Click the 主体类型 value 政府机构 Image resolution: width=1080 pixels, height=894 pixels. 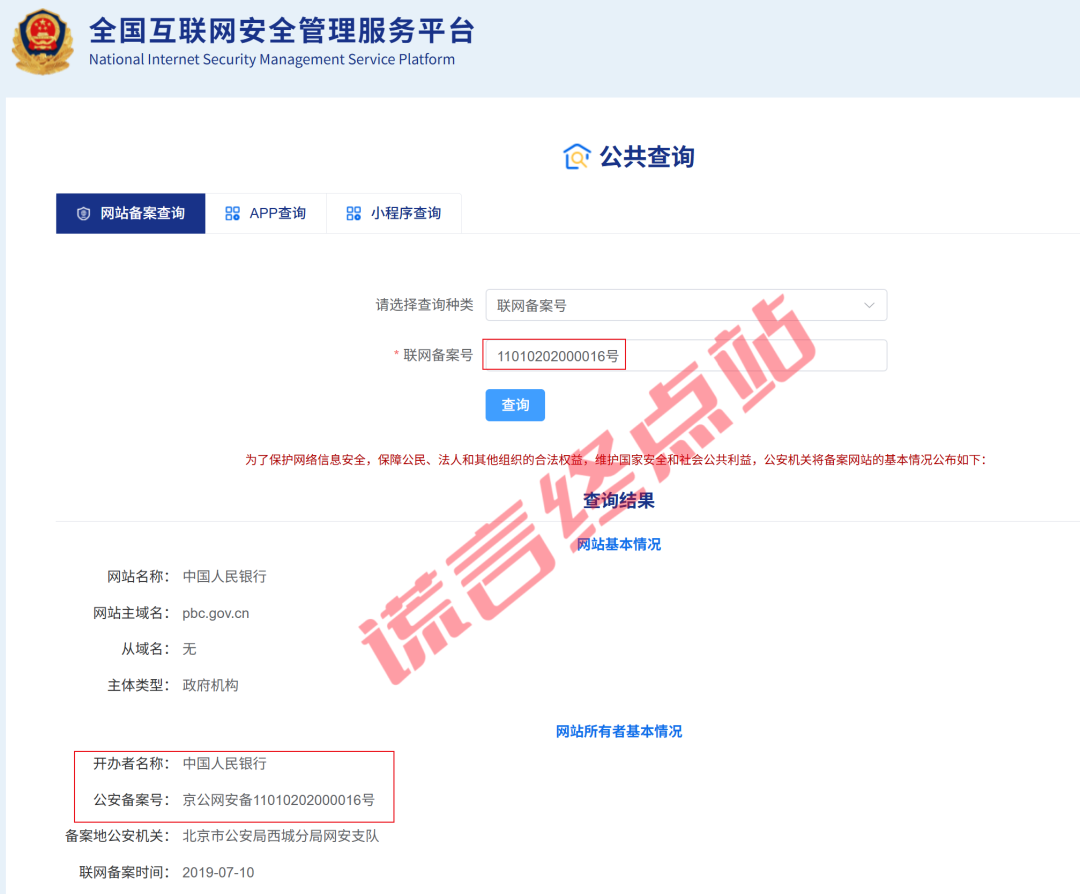tap(211, 685)
